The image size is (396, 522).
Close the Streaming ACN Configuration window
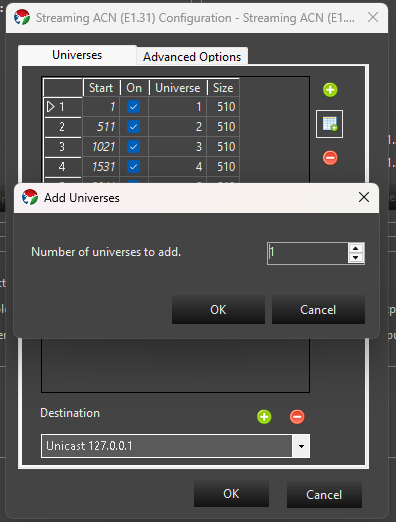tap(373, 17)
